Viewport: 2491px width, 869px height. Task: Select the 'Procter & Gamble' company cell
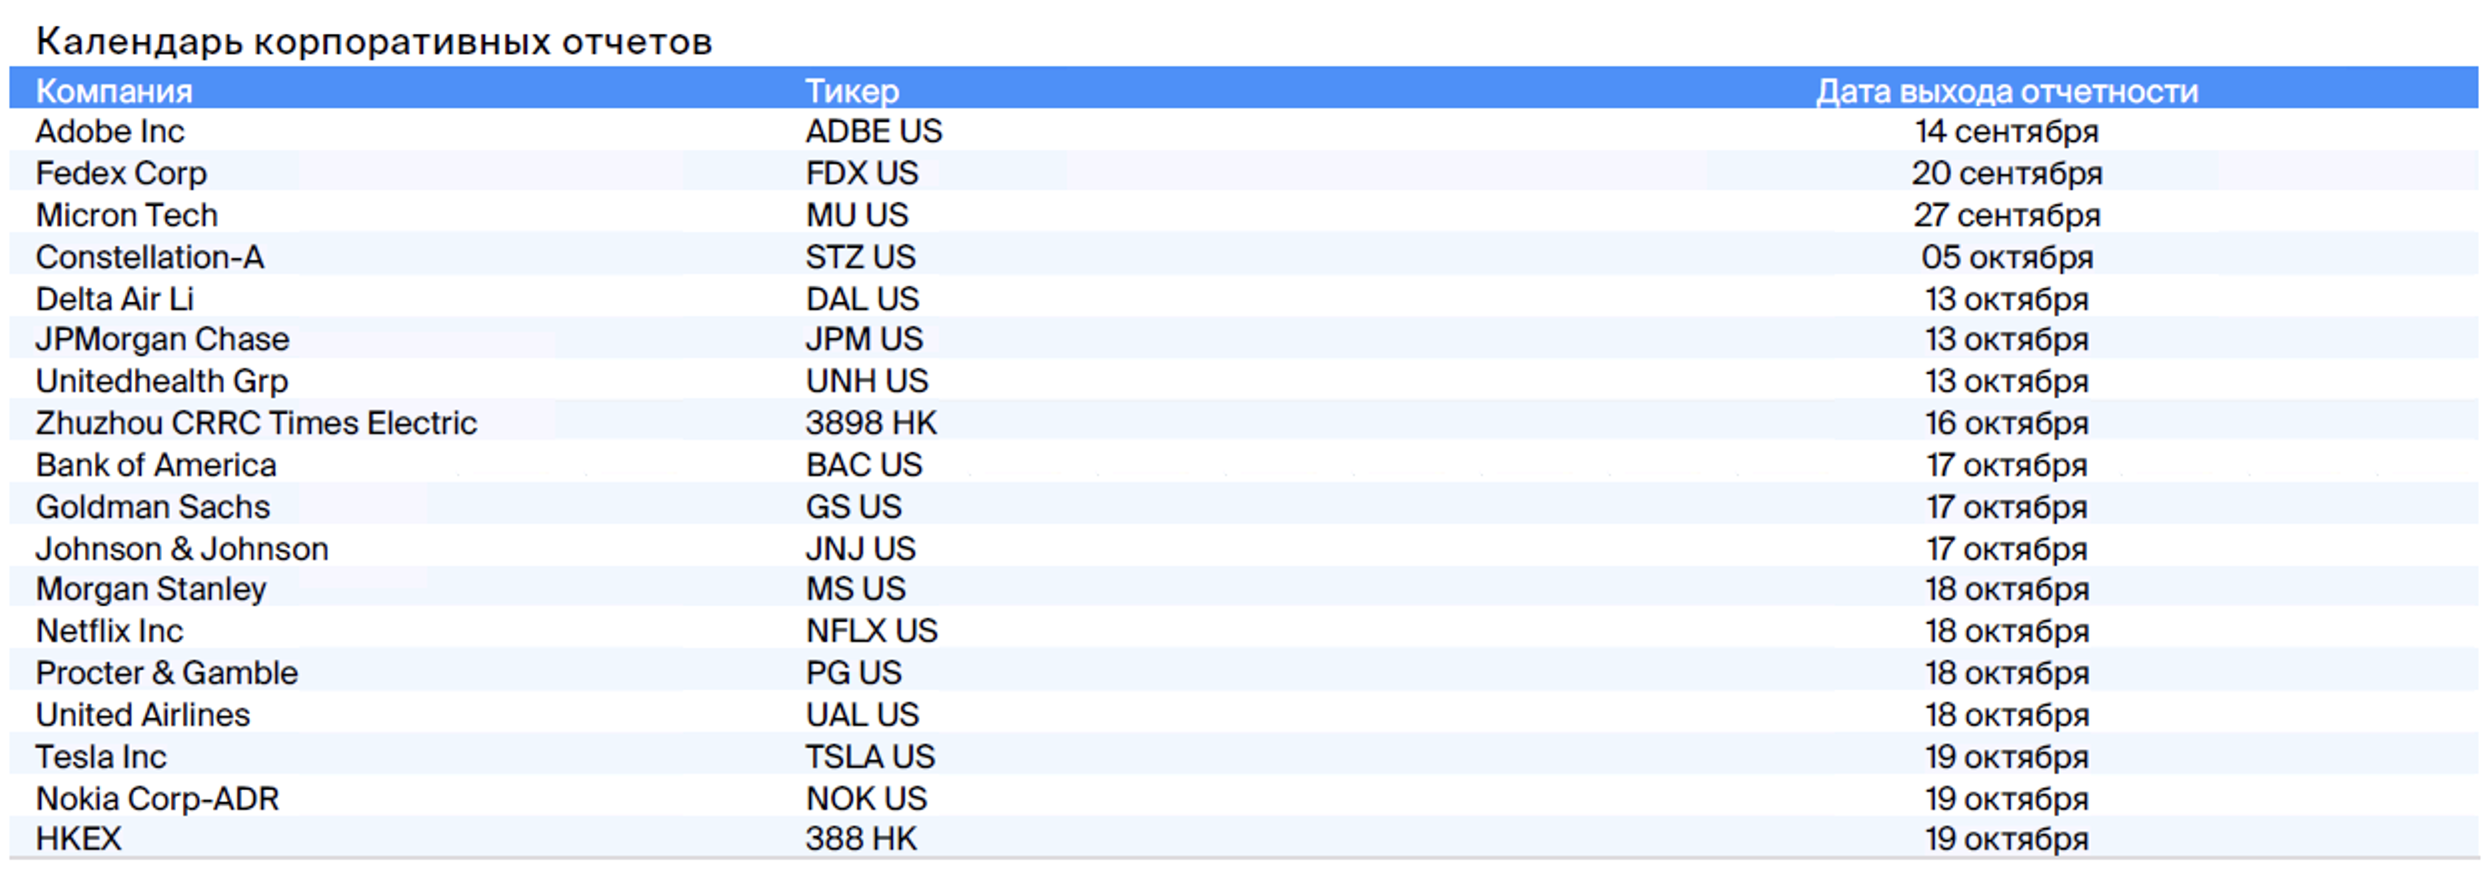(x=167, y=673)
